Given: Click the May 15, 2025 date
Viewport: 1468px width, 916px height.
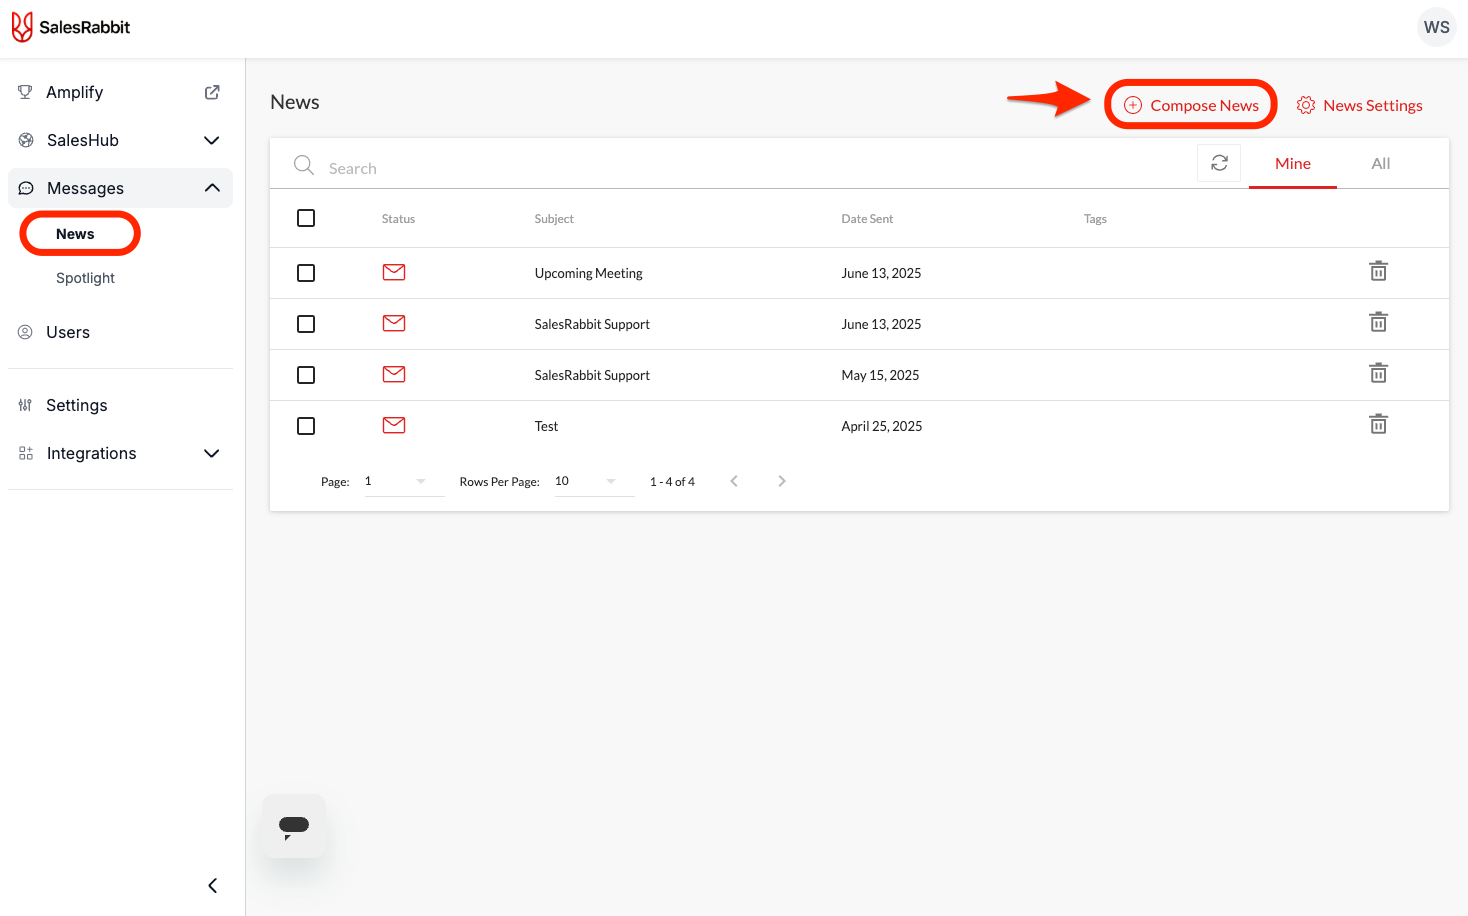Looking at the screenshot, I should pyautogui.click(x=880, y=375).
